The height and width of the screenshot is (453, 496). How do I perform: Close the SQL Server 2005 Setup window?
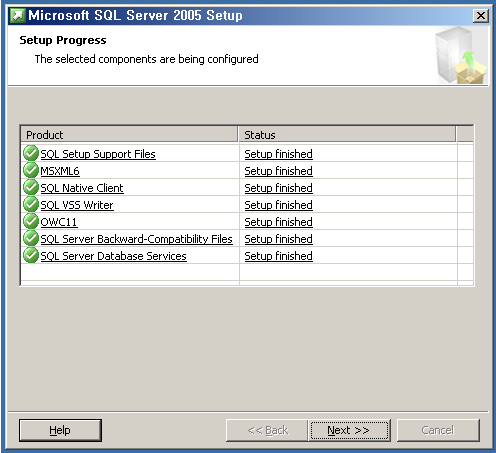click(x=481, y=16)
